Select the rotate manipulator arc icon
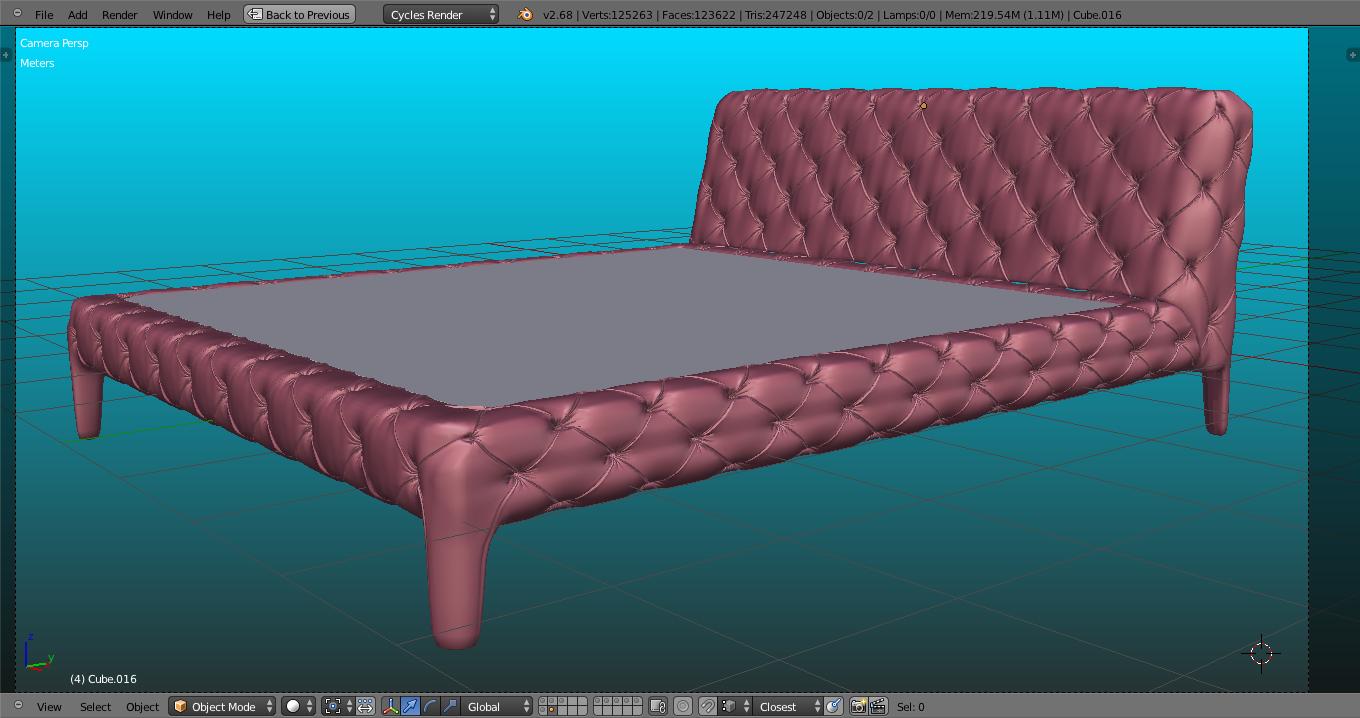This screenshot has height=718, width=1360. [430, 706]
